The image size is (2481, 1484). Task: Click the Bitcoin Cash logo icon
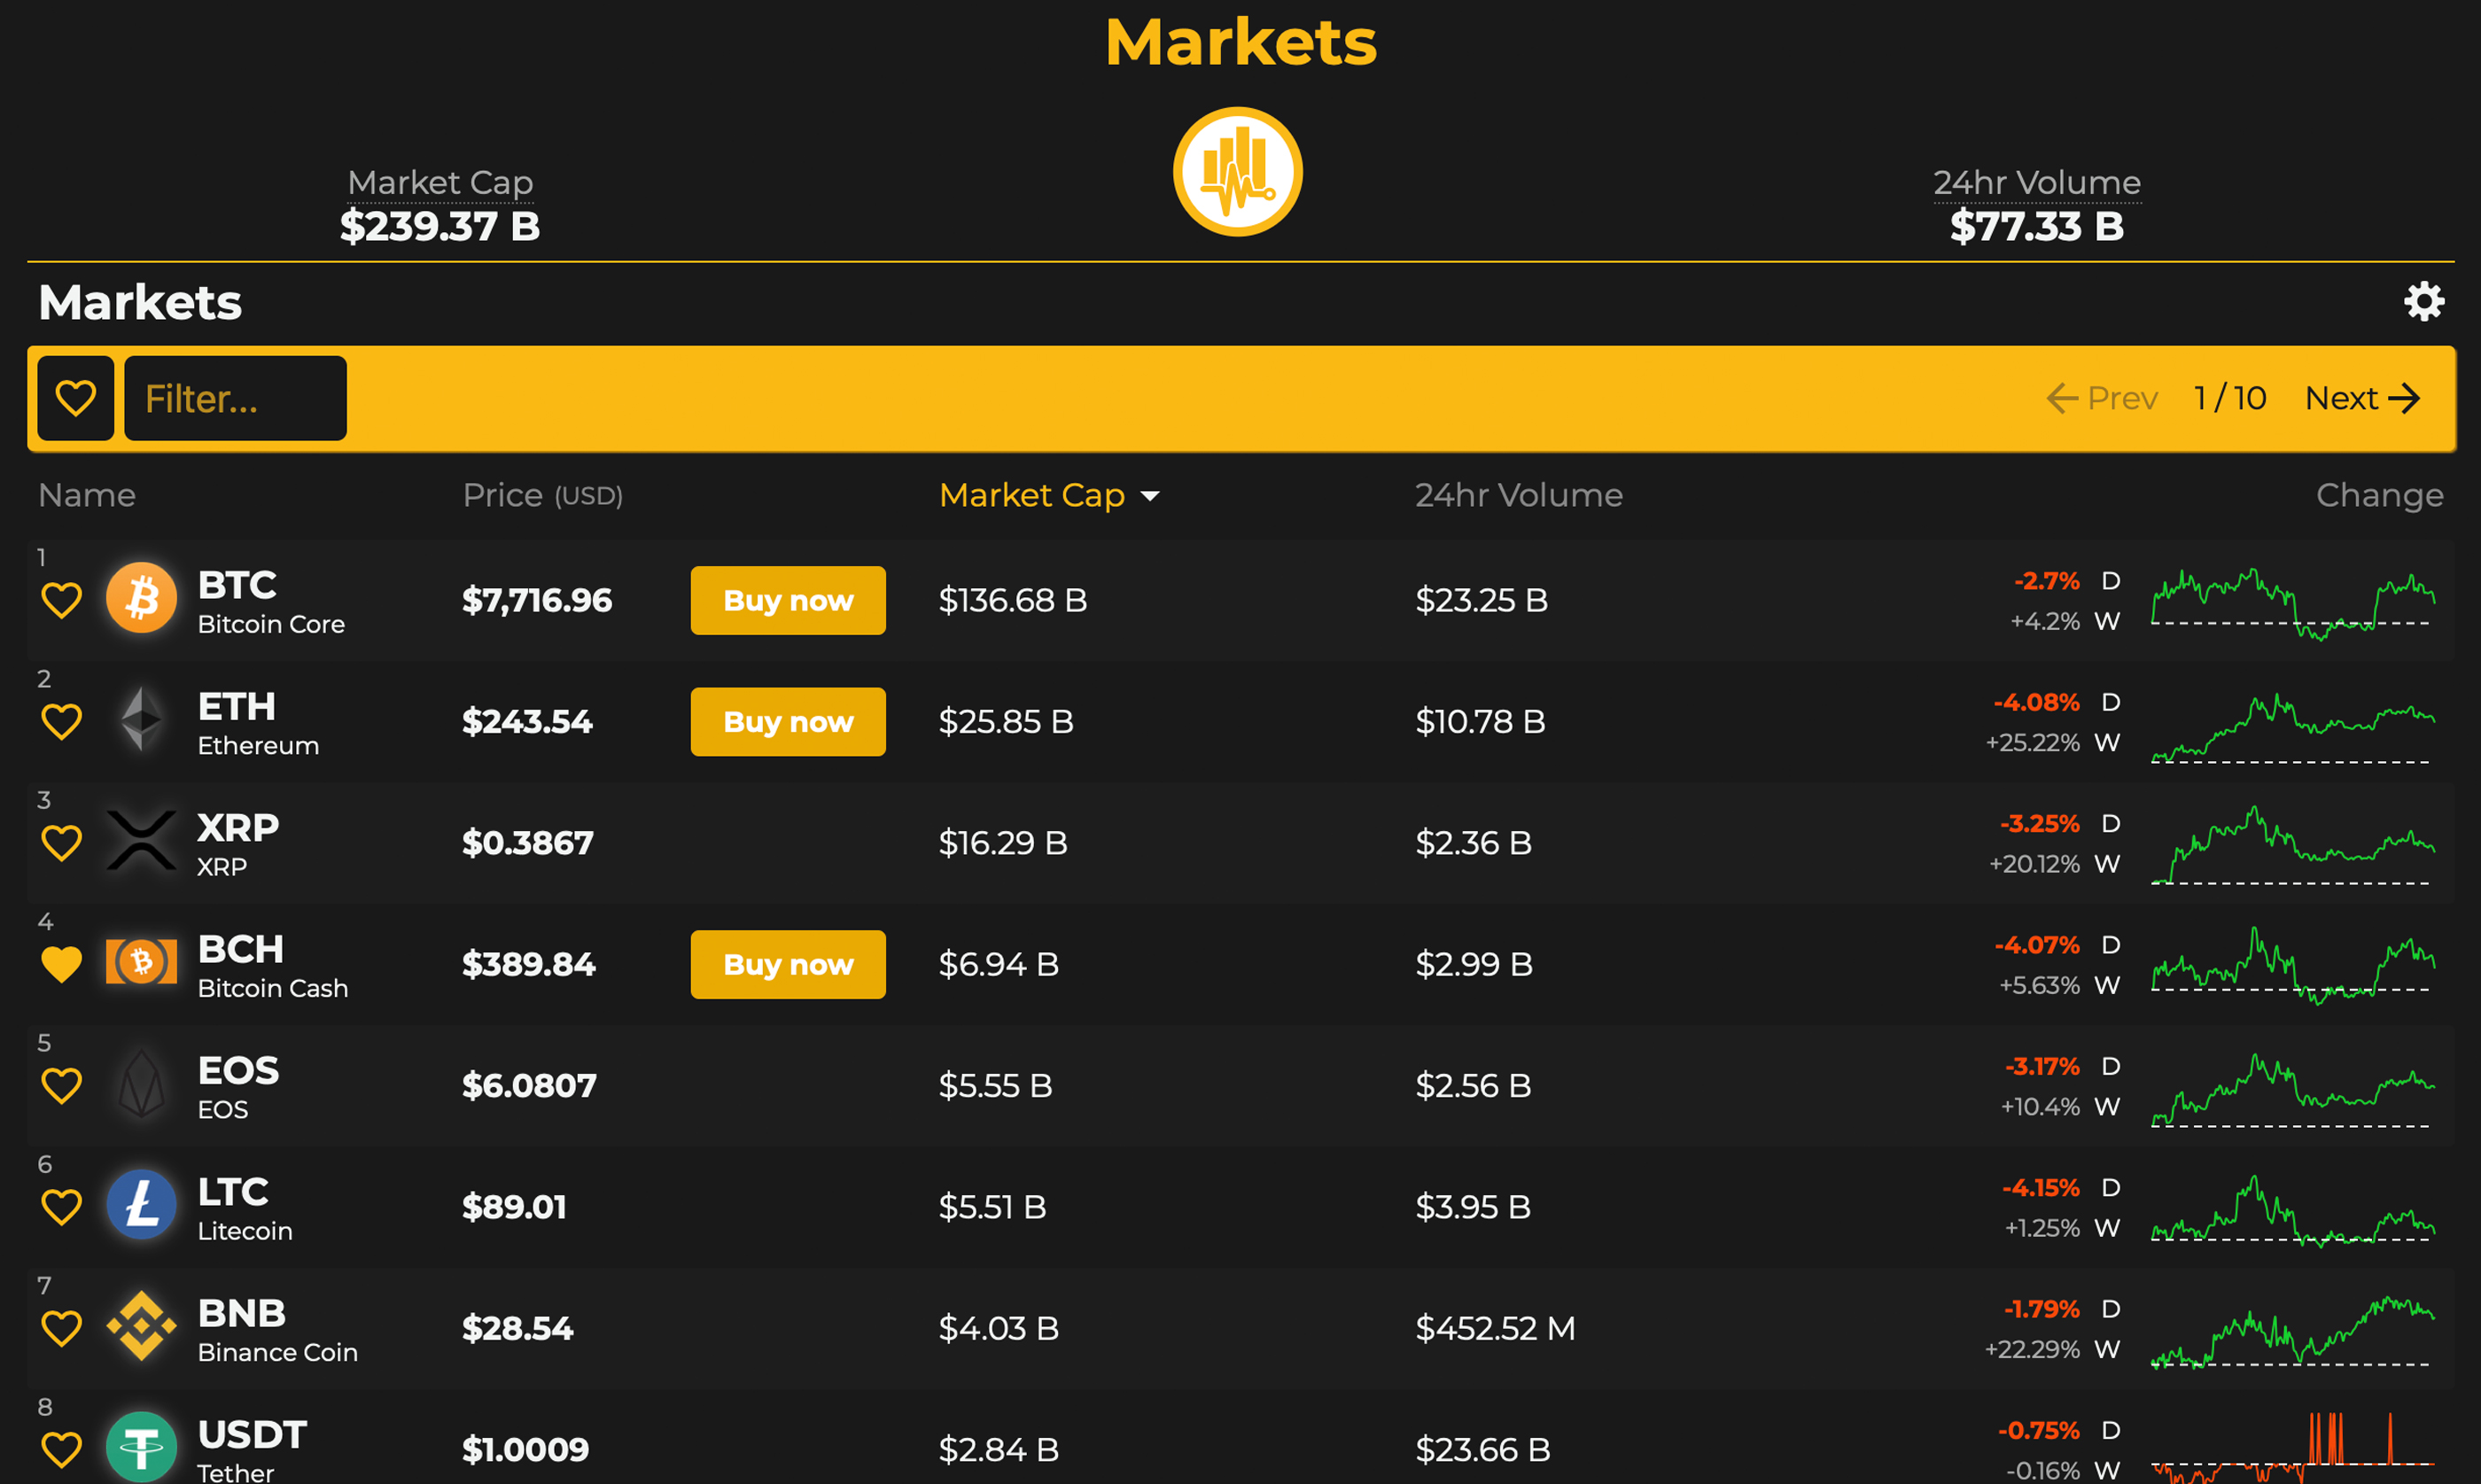141,962
